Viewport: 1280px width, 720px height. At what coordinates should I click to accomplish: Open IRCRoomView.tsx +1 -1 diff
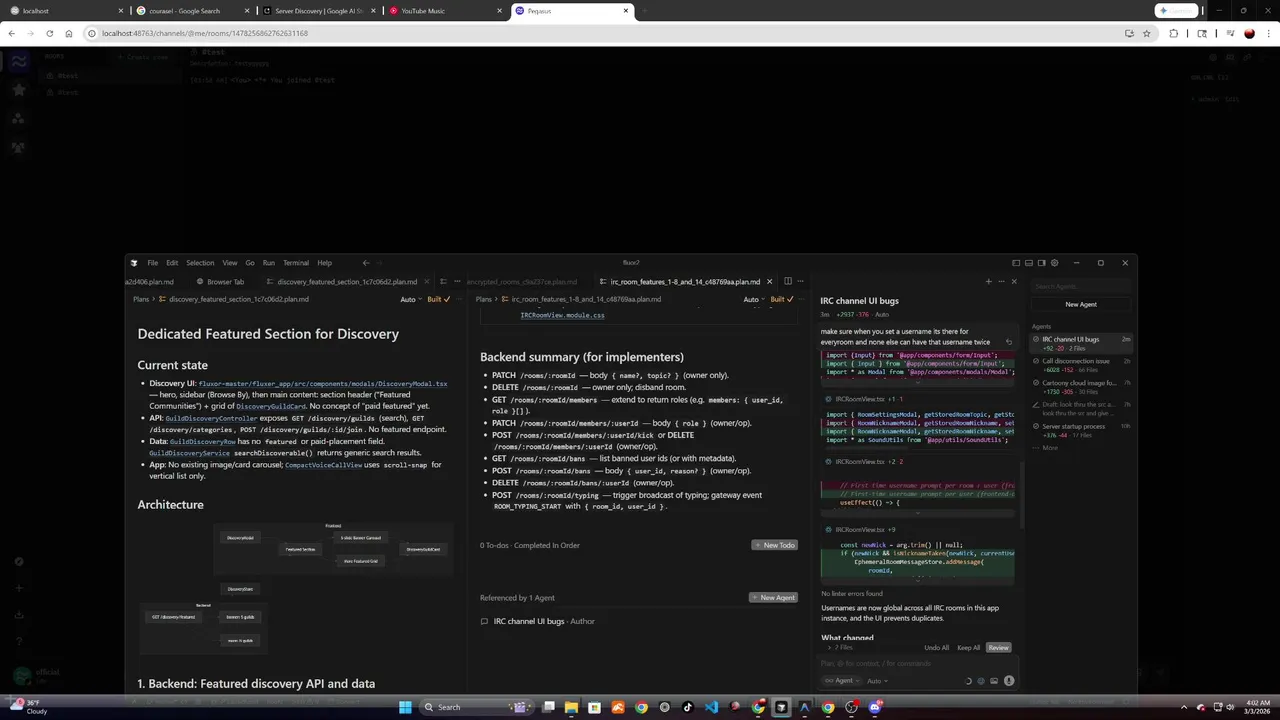pos(870,399)
